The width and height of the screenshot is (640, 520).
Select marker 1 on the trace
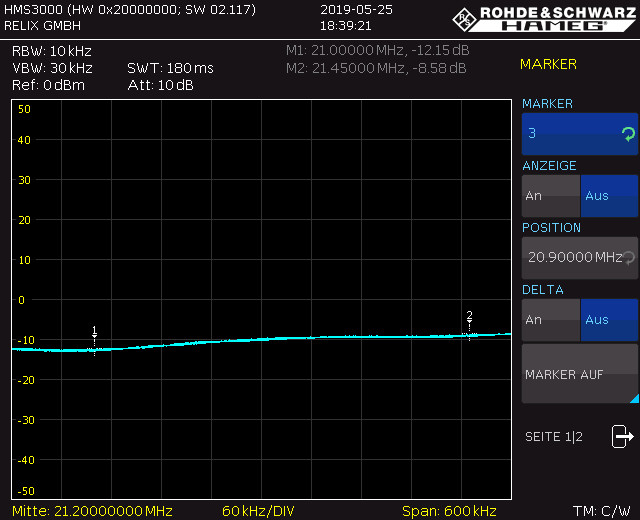[94, 340]
